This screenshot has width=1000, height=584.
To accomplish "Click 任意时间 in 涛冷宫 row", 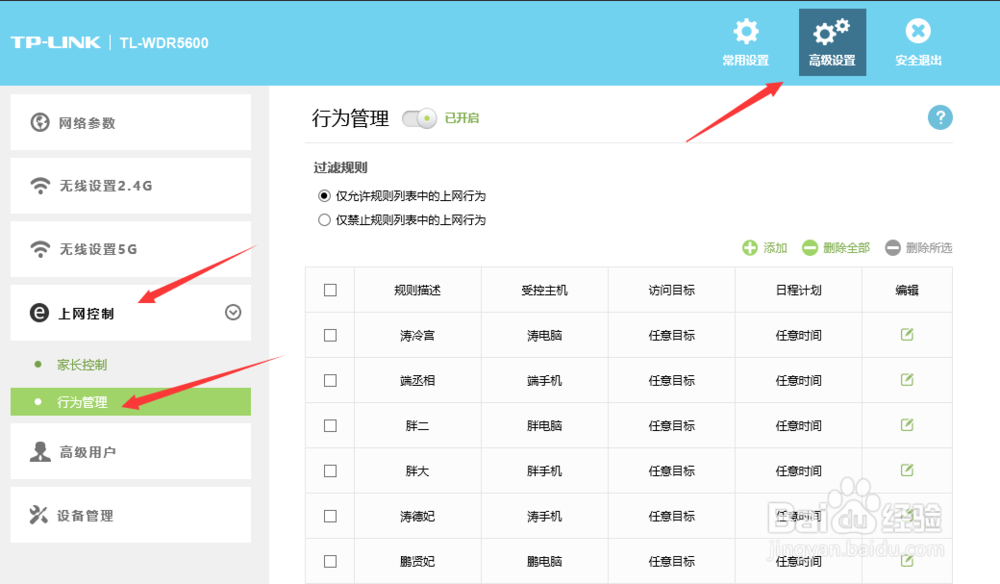I will 798,335.
